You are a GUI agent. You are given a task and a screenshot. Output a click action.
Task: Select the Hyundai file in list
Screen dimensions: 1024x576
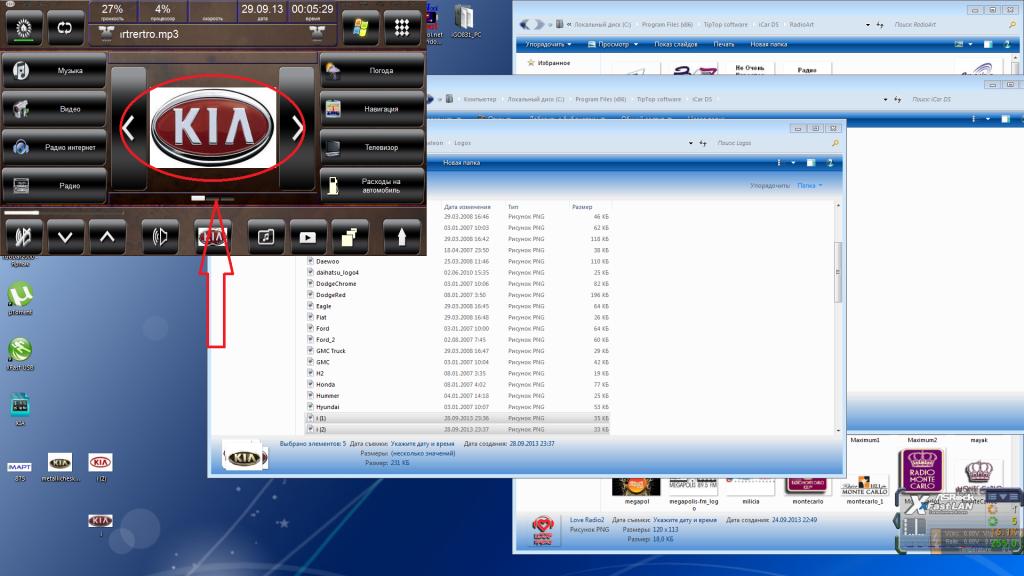coord(328,407)
